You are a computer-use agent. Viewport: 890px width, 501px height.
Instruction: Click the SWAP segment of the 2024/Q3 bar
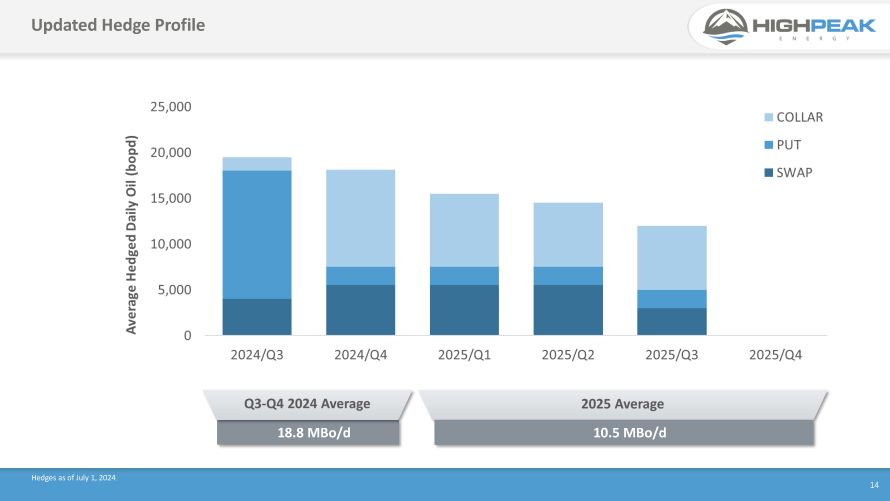pos(257,317)
